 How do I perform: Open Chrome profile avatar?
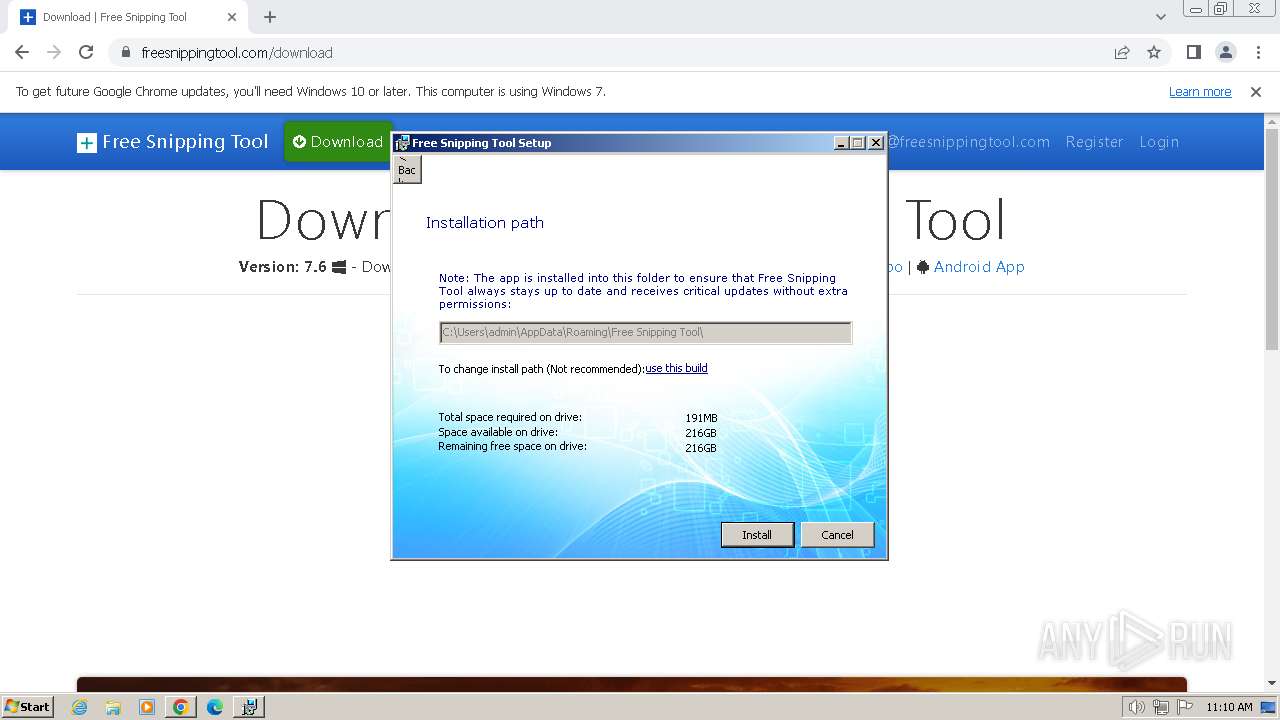click(x=1225, y=52)
